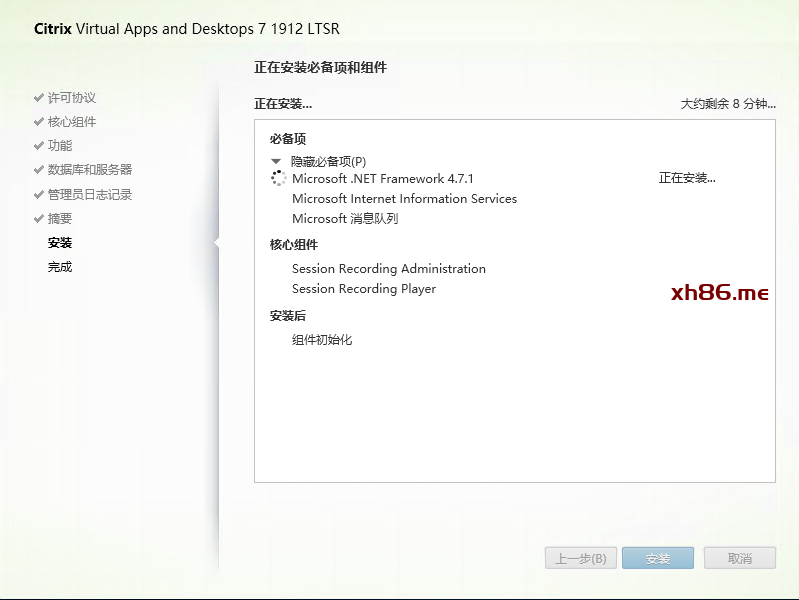Viewport: 799px width, 600px height.
Task: Click checkmark icon next to 核心组件
Action: [x=39, y=122]
